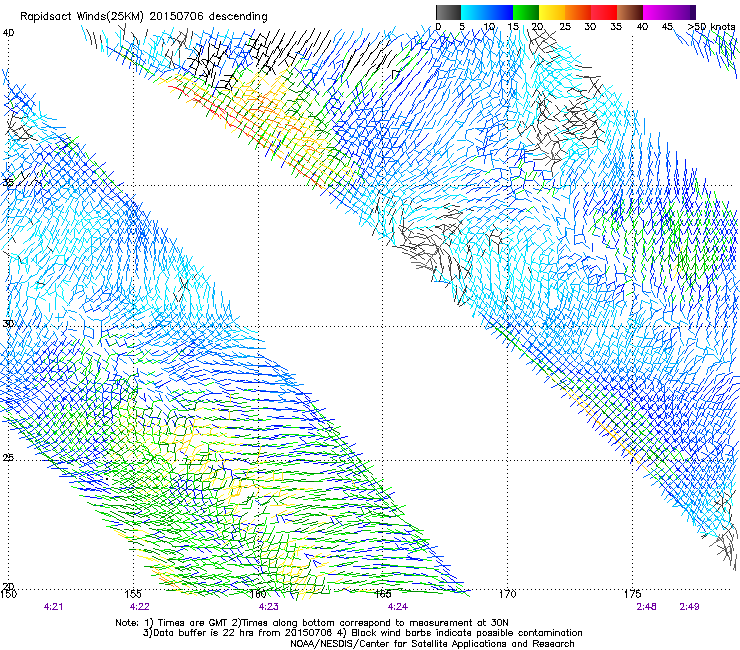Click the purple '4:21' time label

[53, 607]
